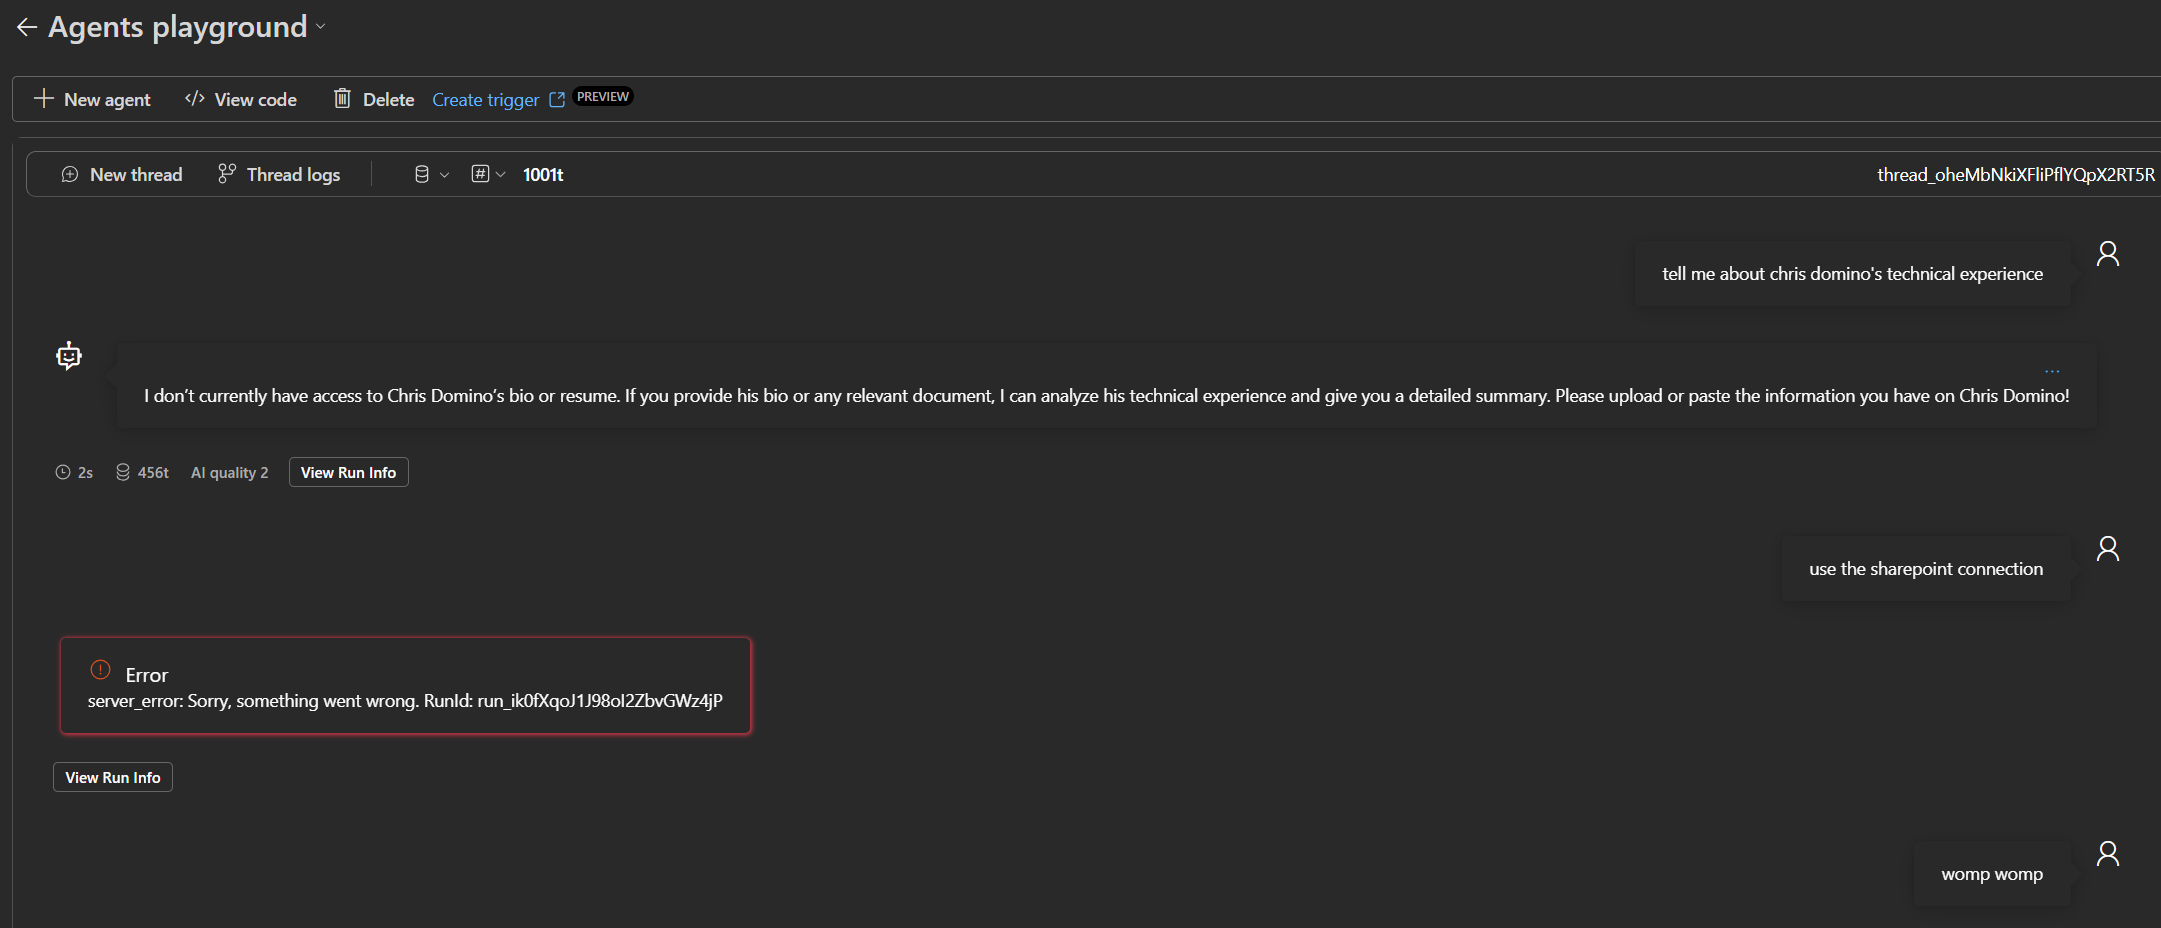This screenshot has width=2161, height=928.
Task: Click the thread ID text thread_oheMbNkiXFliPflYQpX2RT5R
Action: click(x=2016, y=175)
